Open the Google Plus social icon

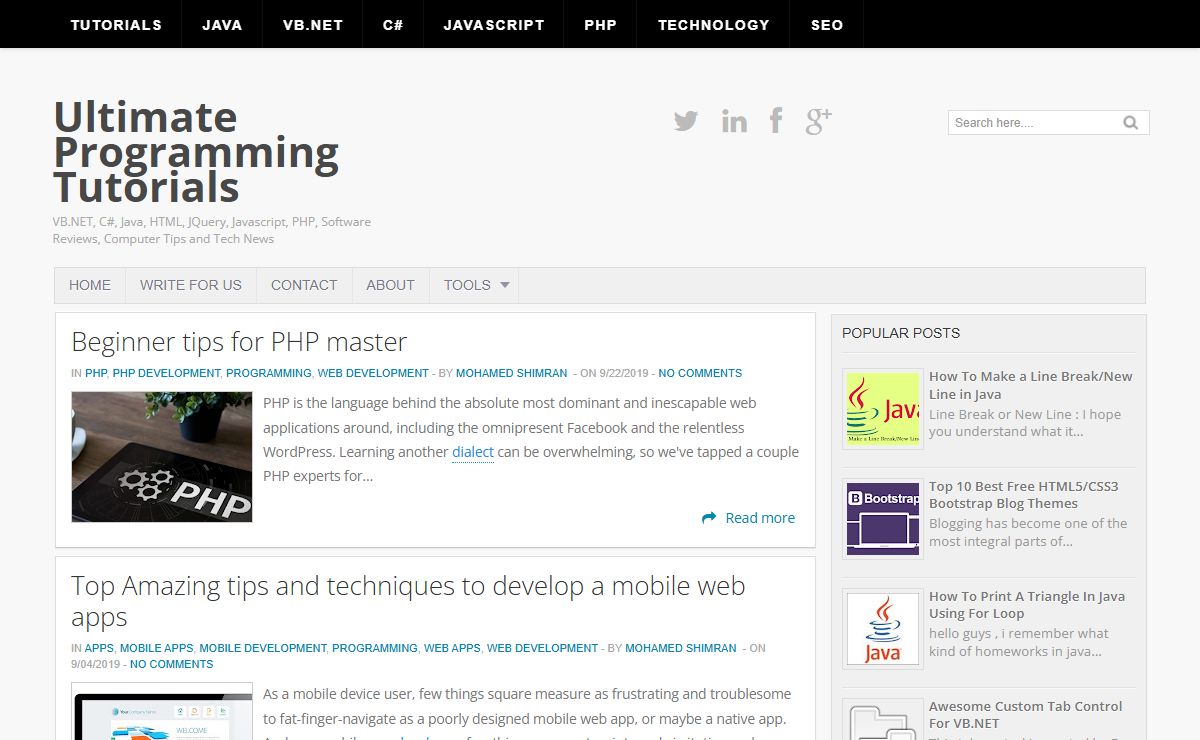[x=818, y=121]
